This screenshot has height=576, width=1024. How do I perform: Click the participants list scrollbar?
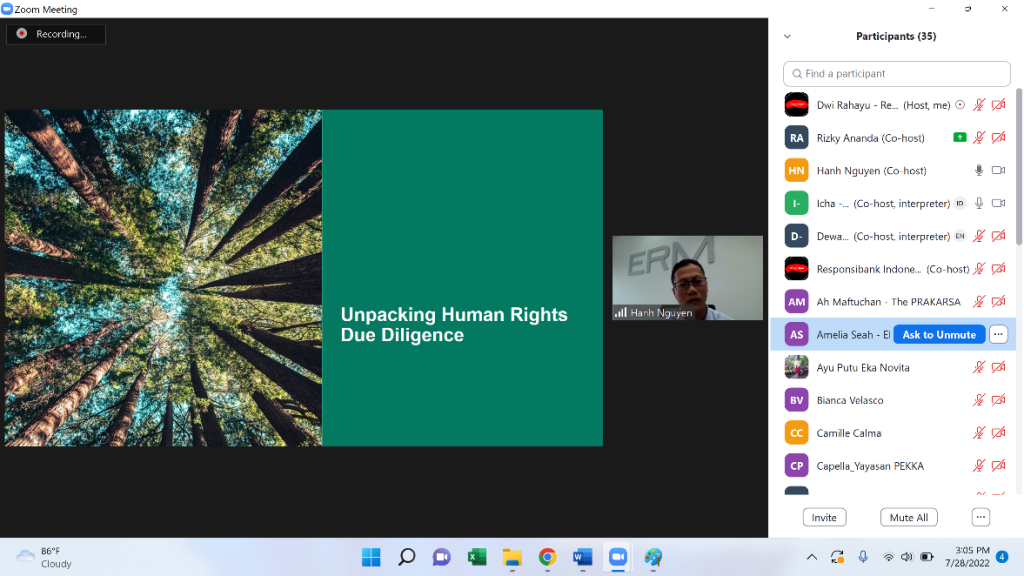click(x=1019, y=168)
